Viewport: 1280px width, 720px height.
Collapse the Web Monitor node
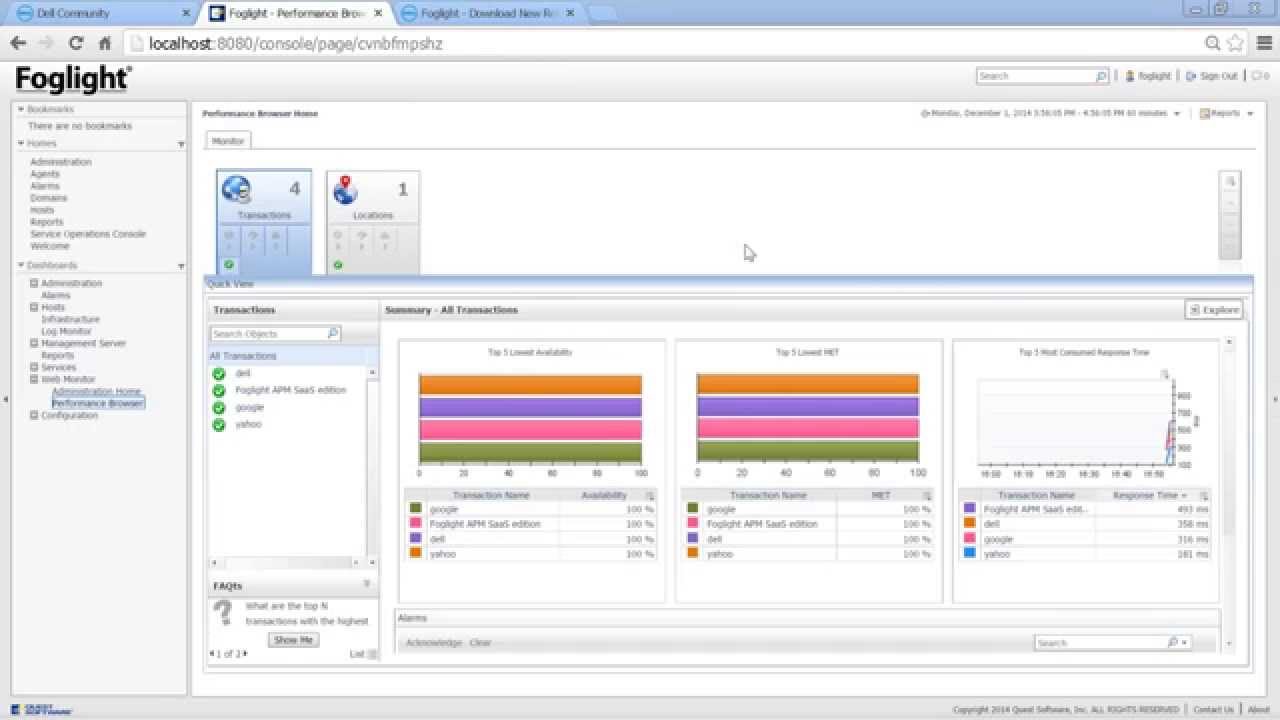[x=34, y=380]
